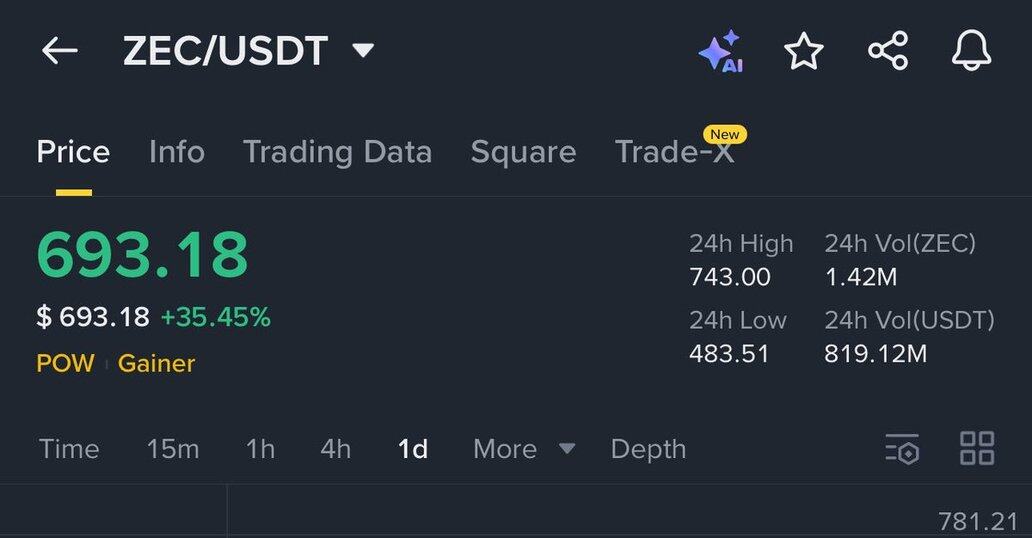This screenshot has height=538, width=1032.
Task: Open the chart layout grid icon
Action: tap(976, 449)
